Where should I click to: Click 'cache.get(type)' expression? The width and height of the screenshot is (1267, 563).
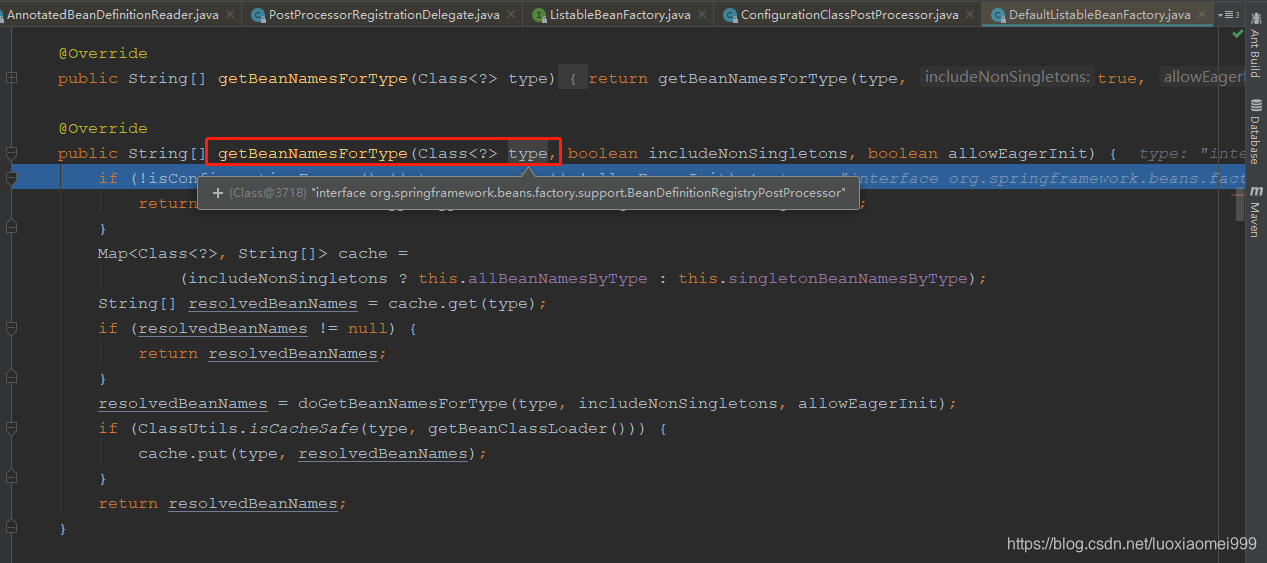[x=463, y=303]
